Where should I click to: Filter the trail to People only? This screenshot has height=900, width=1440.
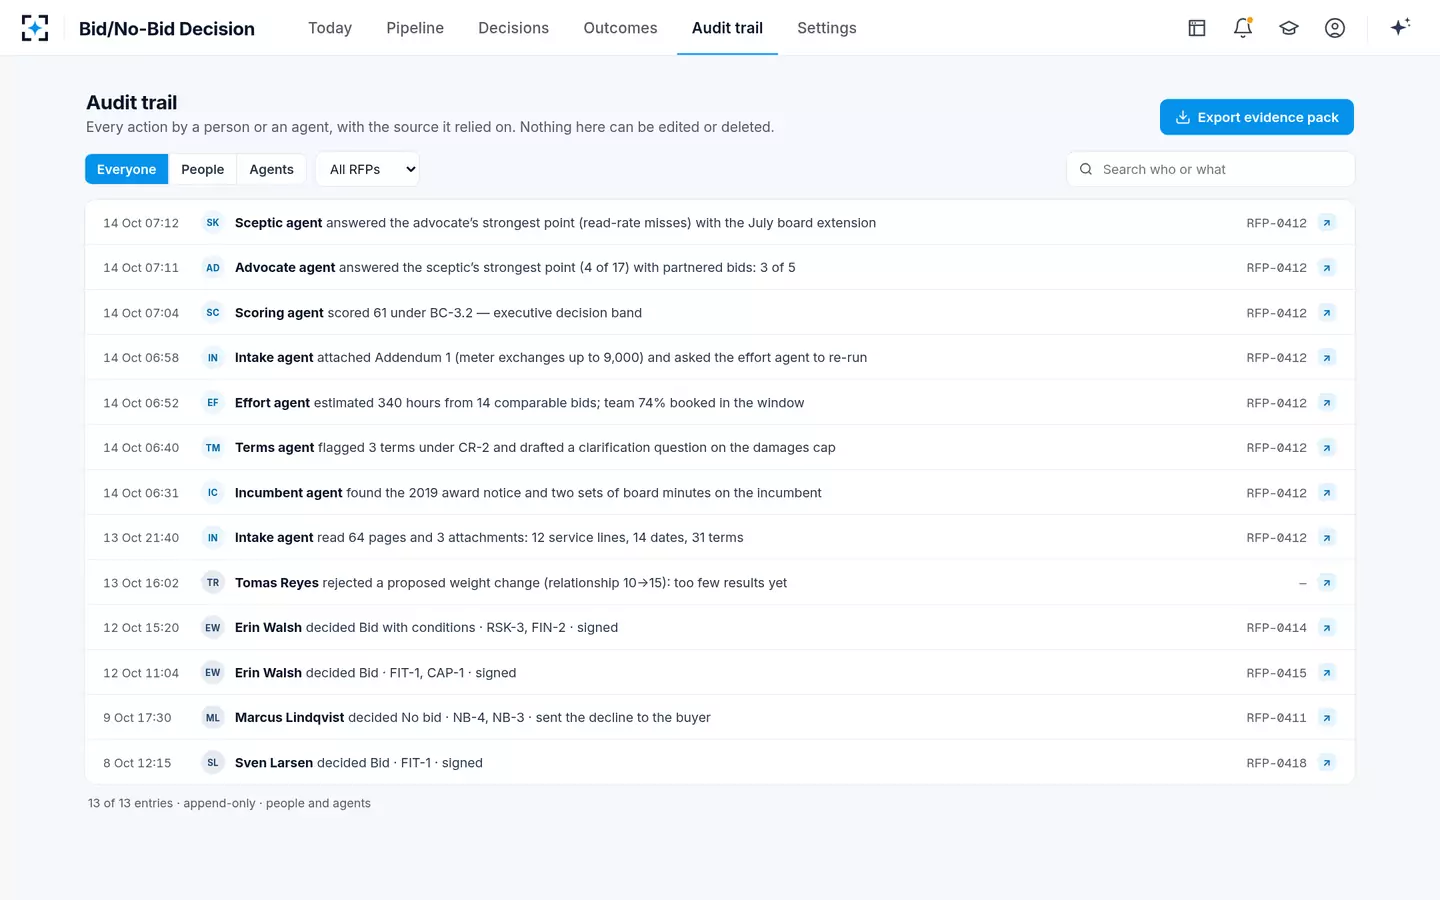203,169
